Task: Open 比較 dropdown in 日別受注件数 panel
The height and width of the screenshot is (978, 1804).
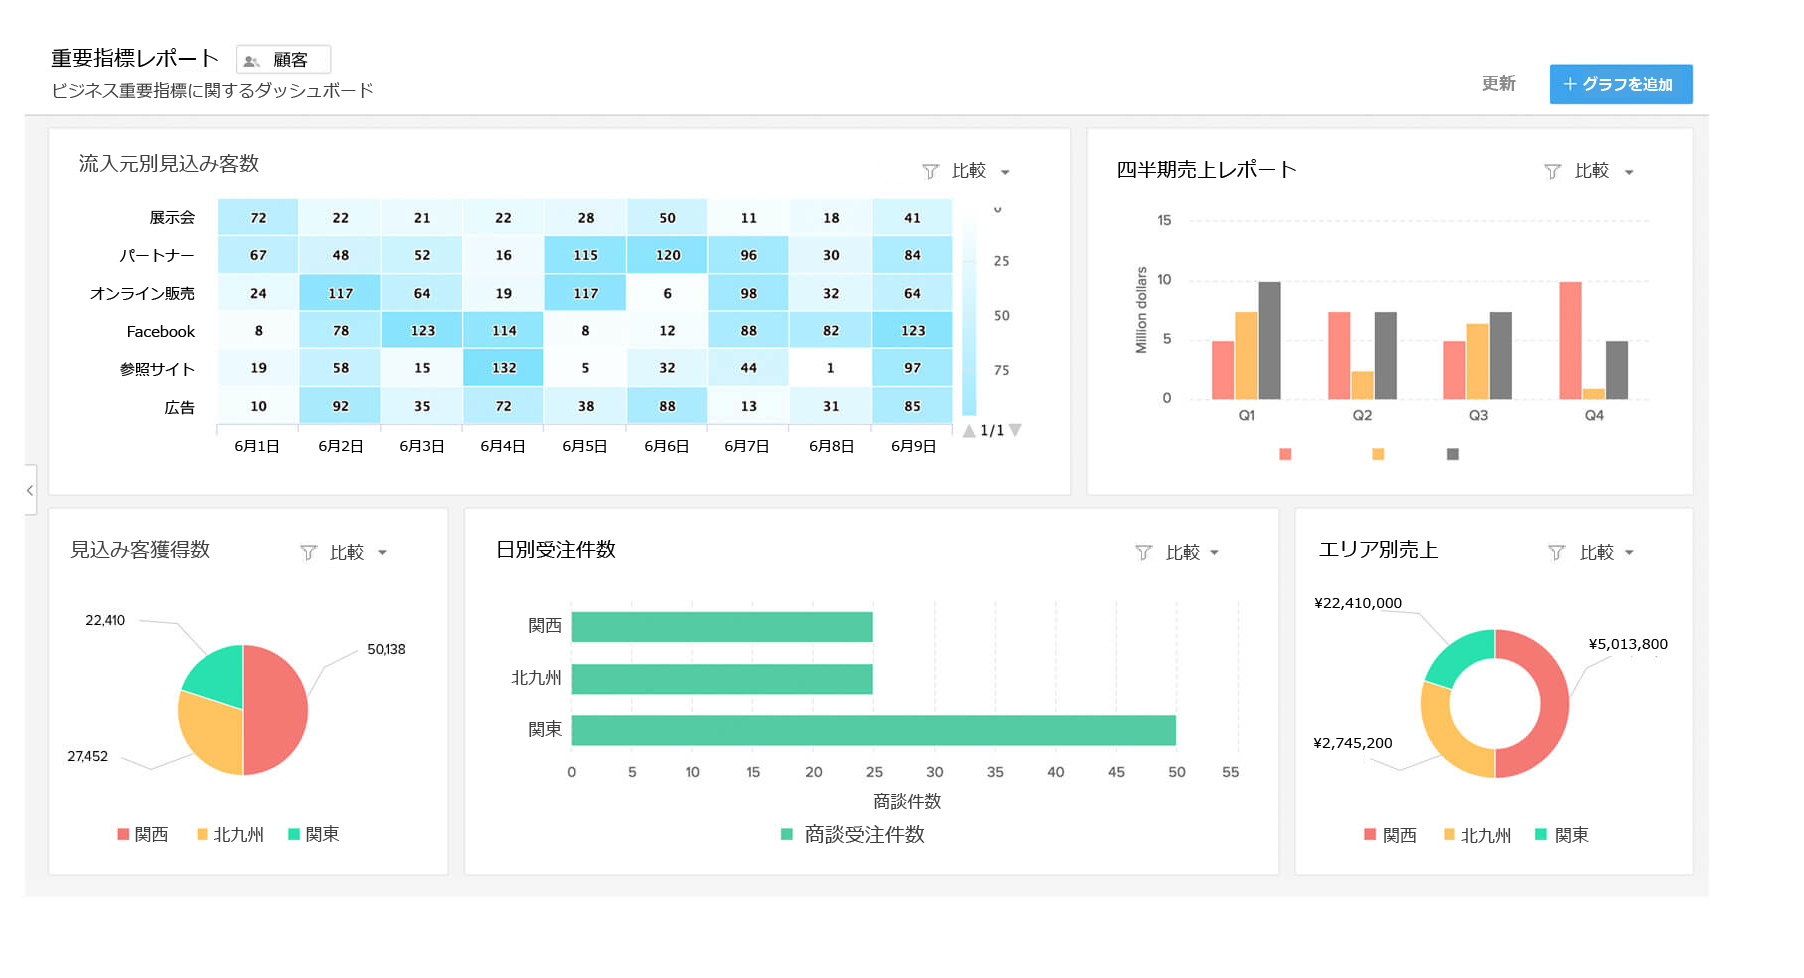Action: point(1193,553)
